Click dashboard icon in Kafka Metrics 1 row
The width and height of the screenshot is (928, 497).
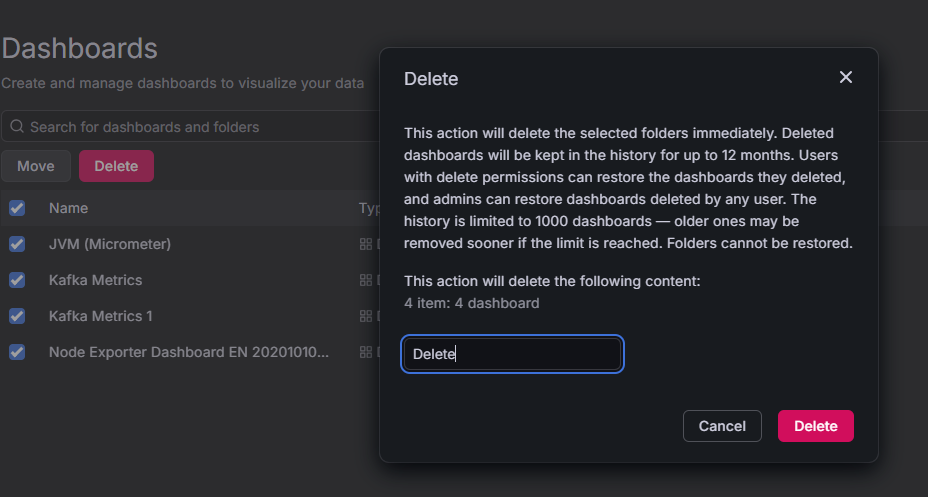tap(366, 317)
